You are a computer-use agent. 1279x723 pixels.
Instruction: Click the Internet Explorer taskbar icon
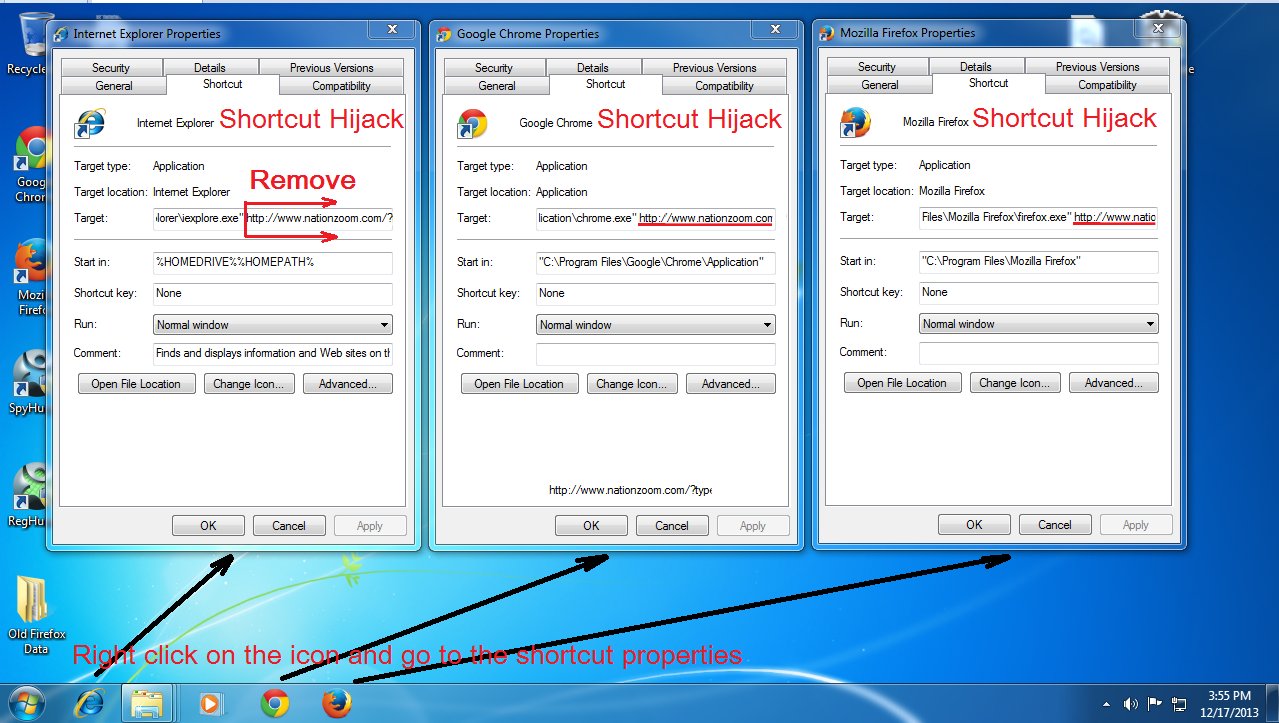pyautogui.click(x=90, y=703)
